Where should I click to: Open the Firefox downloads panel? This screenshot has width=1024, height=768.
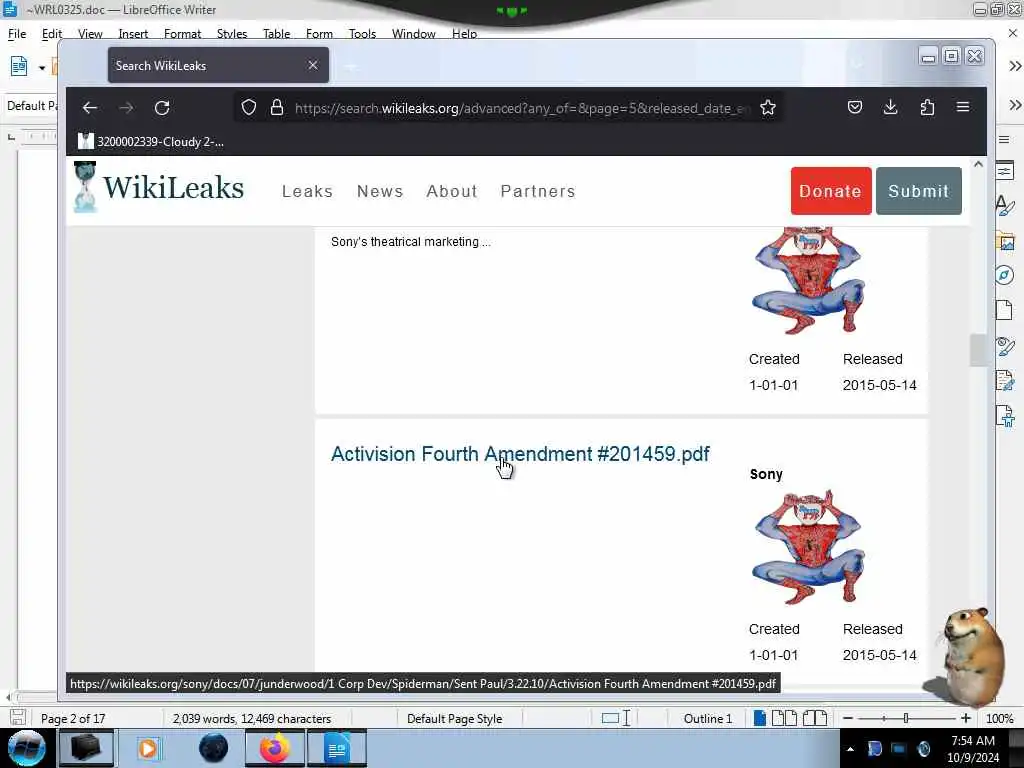coord(890,107)
